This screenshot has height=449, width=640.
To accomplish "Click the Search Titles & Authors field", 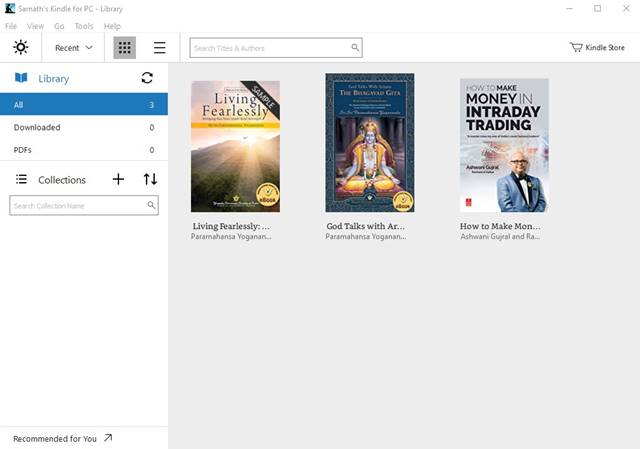I will coord(276,48).
